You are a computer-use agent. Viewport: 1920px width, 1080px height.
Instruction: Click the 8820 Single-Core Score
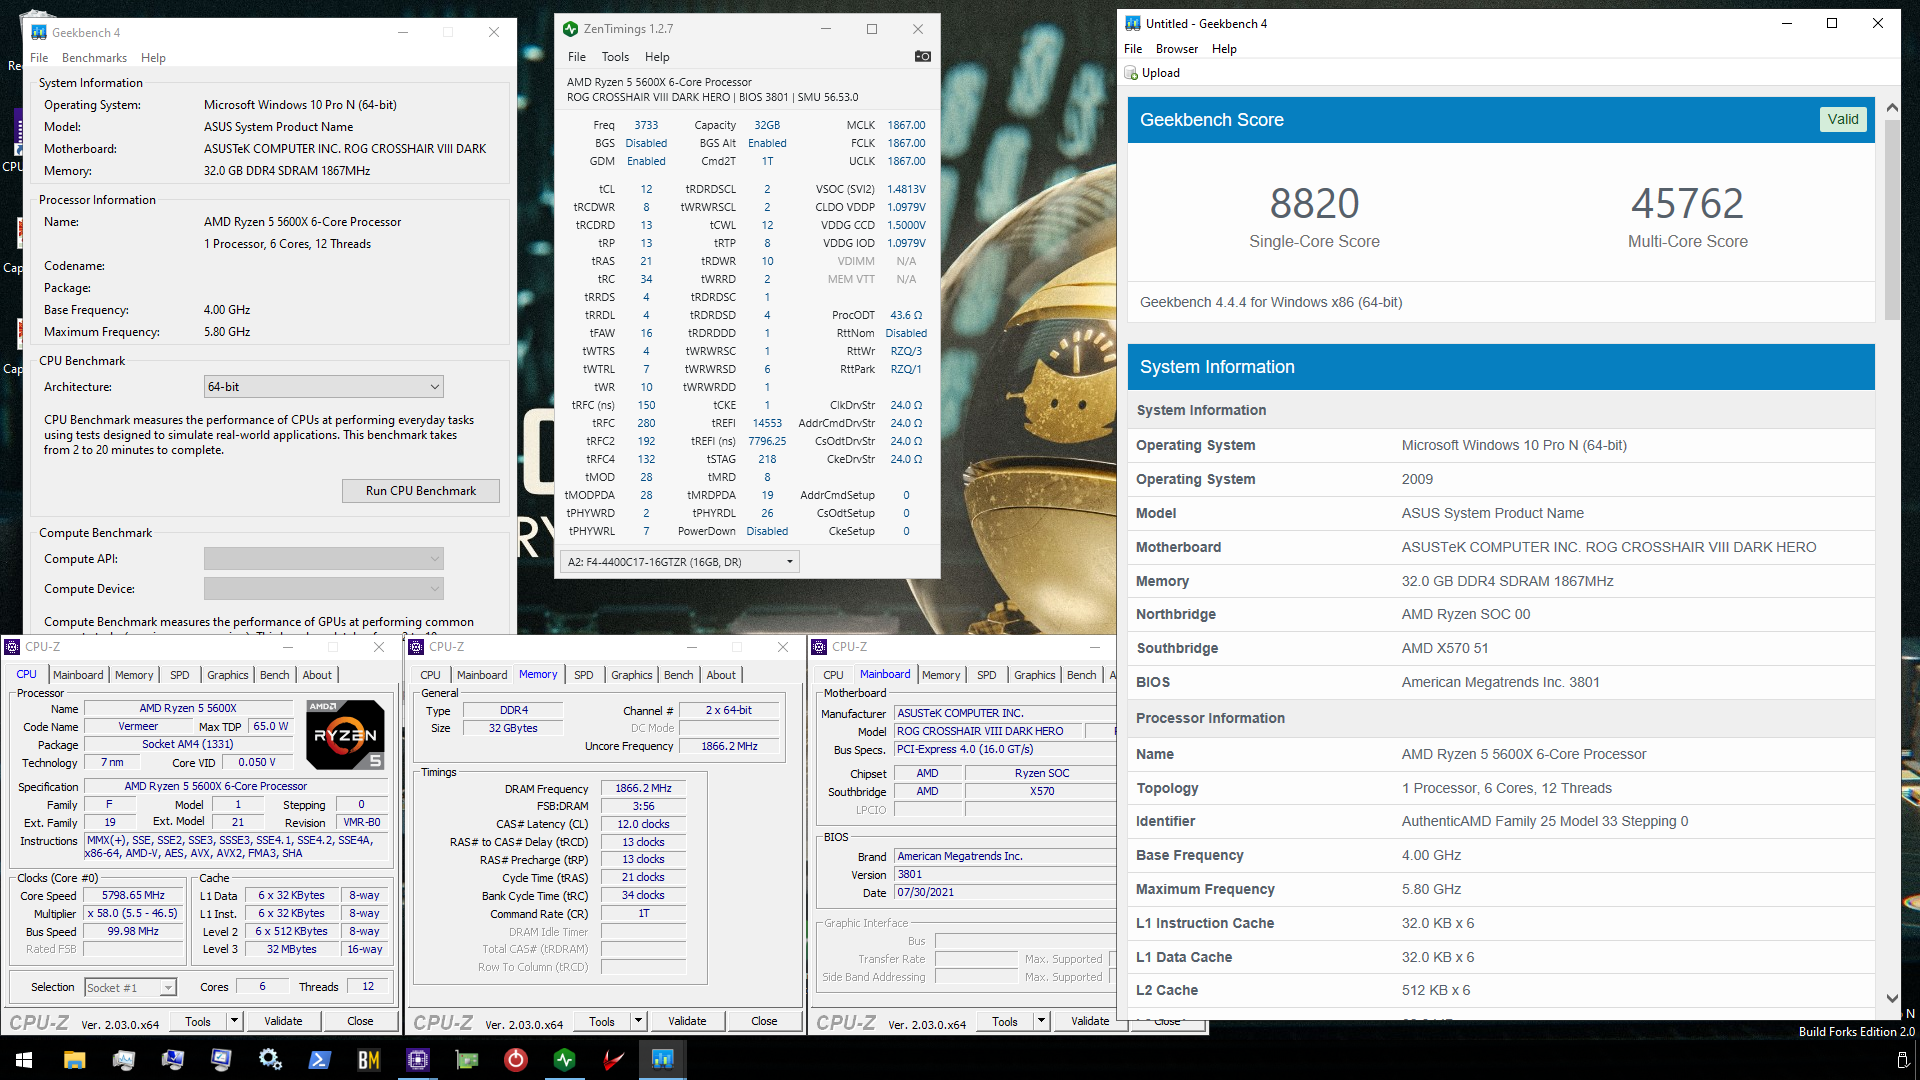(1314, 204)
